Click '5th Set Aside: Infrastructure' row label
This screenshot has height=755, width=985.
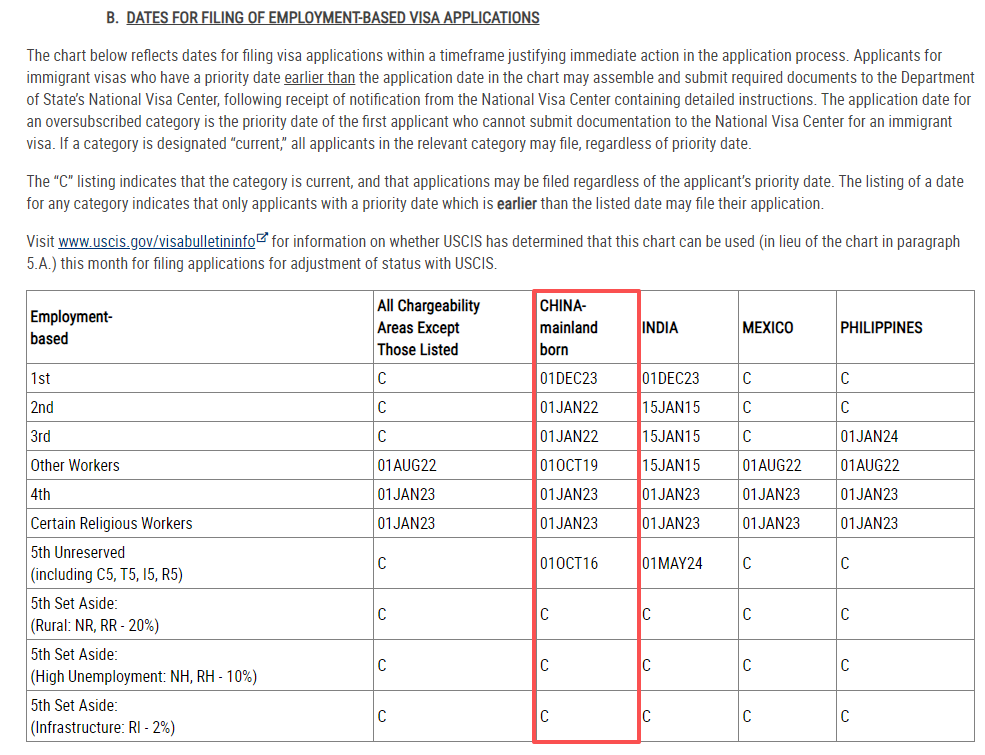coord(102,717)
